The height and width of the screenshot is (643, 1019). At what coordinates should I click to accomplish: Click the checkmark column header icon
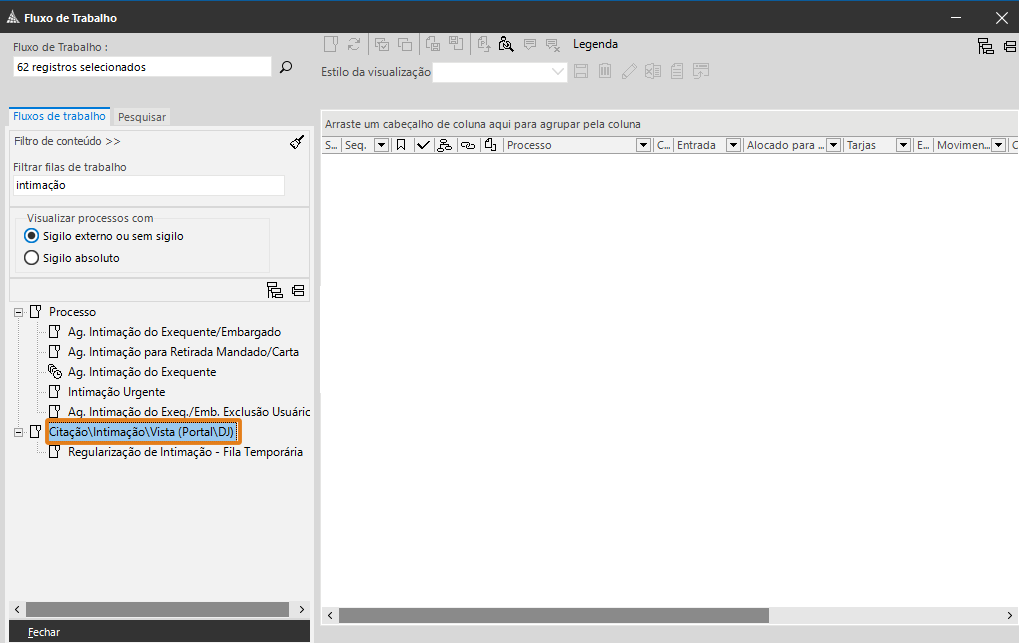423,145
